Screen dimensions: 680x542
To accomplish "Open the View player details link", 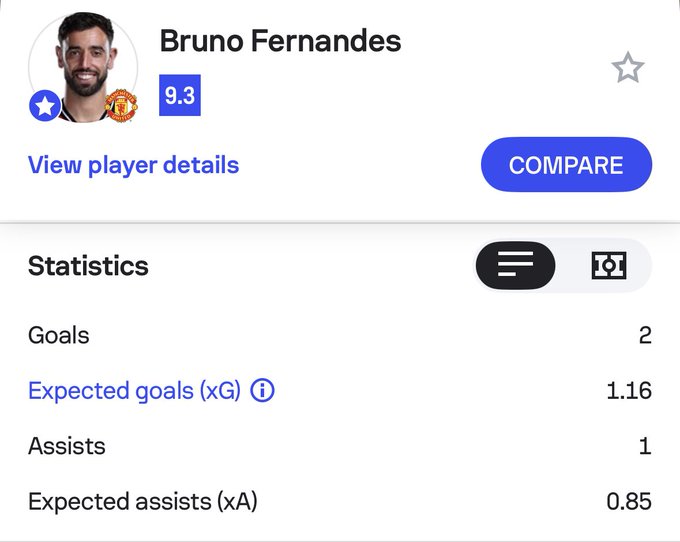I will 133,165.
